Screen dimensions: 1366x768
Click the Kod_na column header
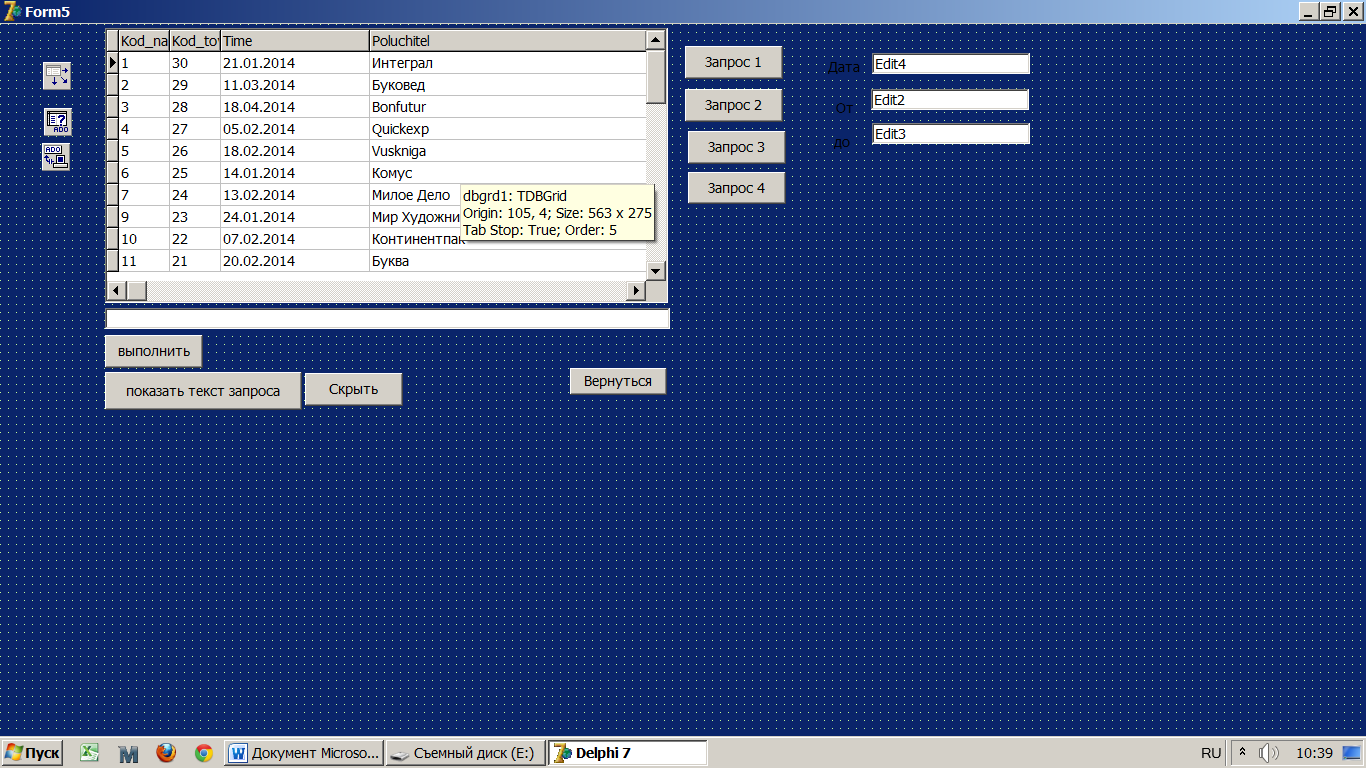[144, 41]
